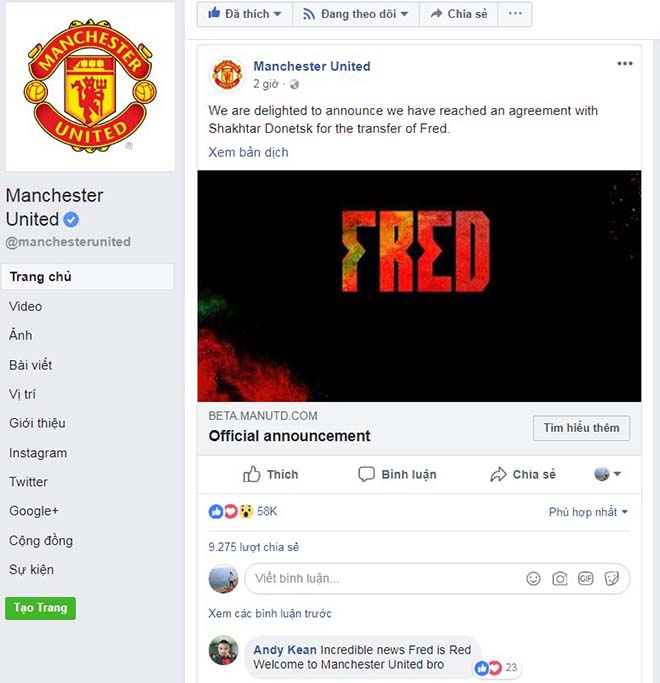The image size is (660, 683).
Task: Click the Tìm hiểu thêm button
Action: tap(581, 428)
